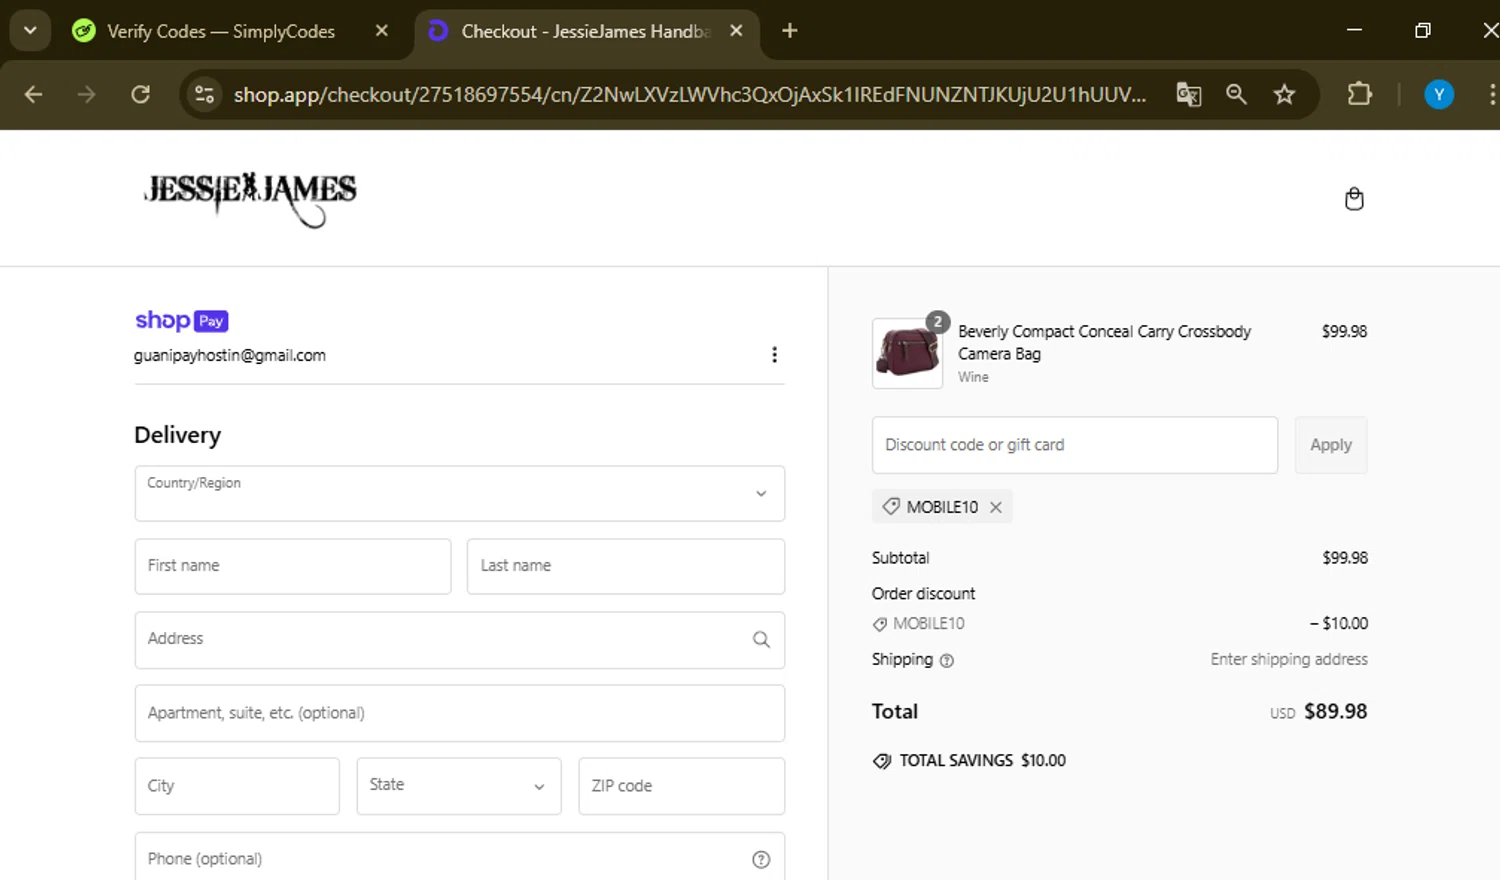
Task: Switch to the Verify Codes SimplyCodes tab
Action: pos(220,31)
